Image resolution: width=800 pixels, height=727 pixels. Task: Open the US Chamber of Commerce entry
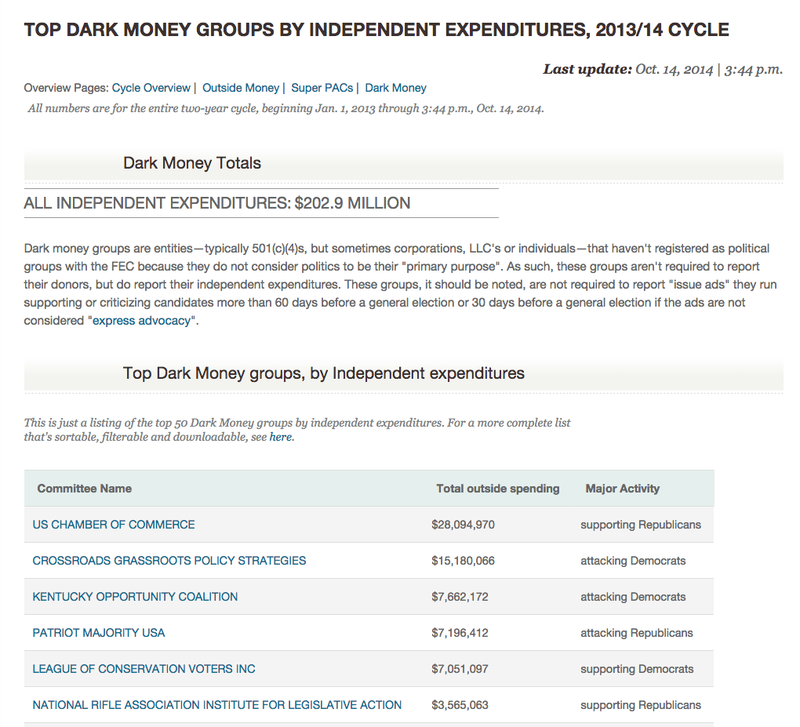pyautogui.click(x=114, y=525)
